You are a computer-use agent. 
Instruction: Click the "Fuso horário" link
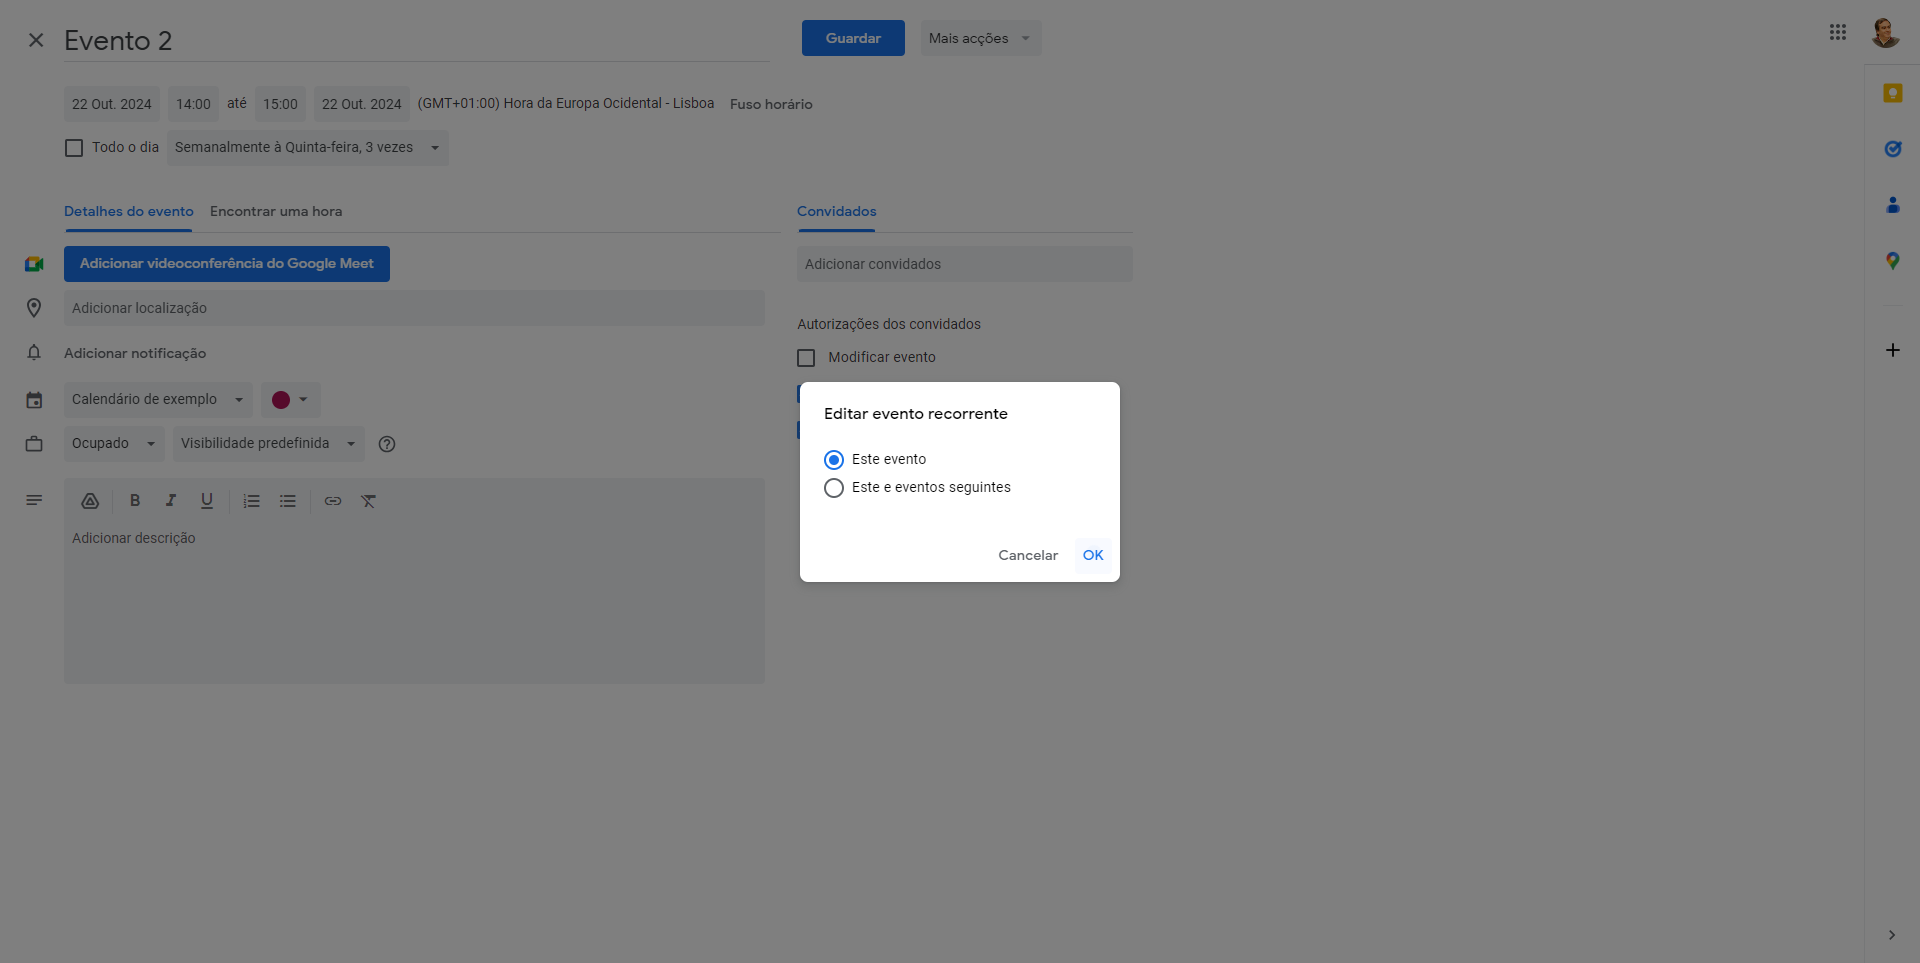771,104
